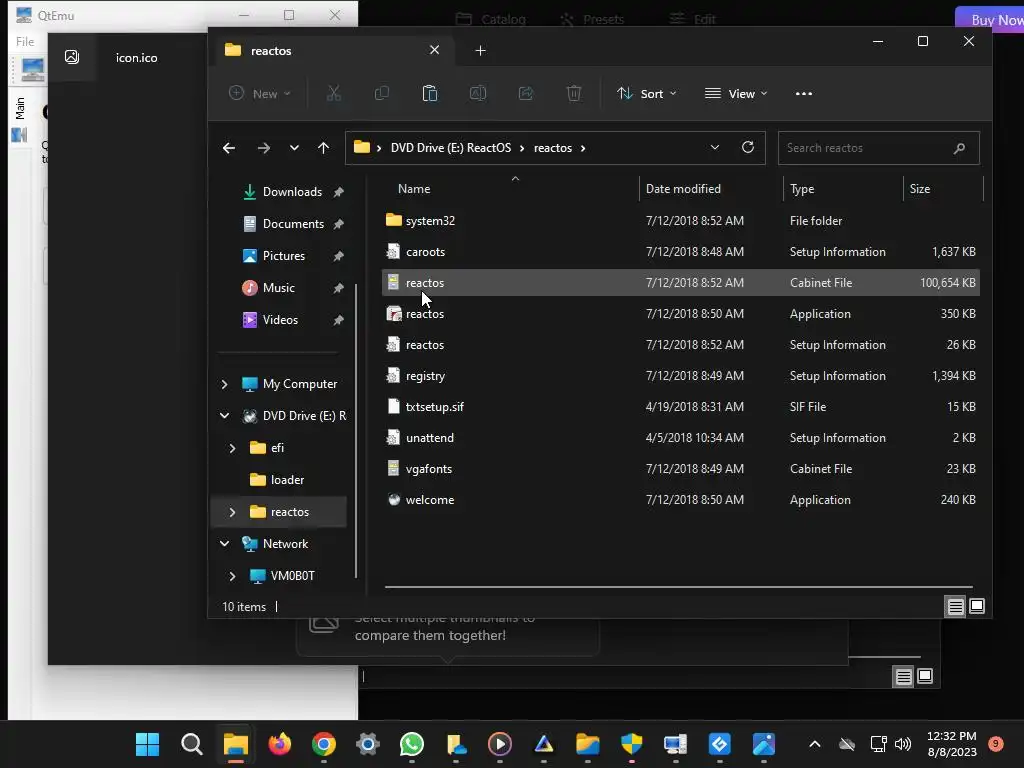Click the Share icon in toolbar
Viewport: 1024px width, 768px height.
(526, 93)
